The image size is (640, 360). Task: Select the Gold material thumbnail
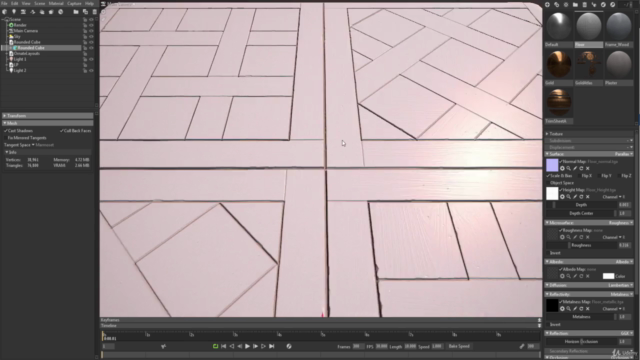tap(559, 64)
